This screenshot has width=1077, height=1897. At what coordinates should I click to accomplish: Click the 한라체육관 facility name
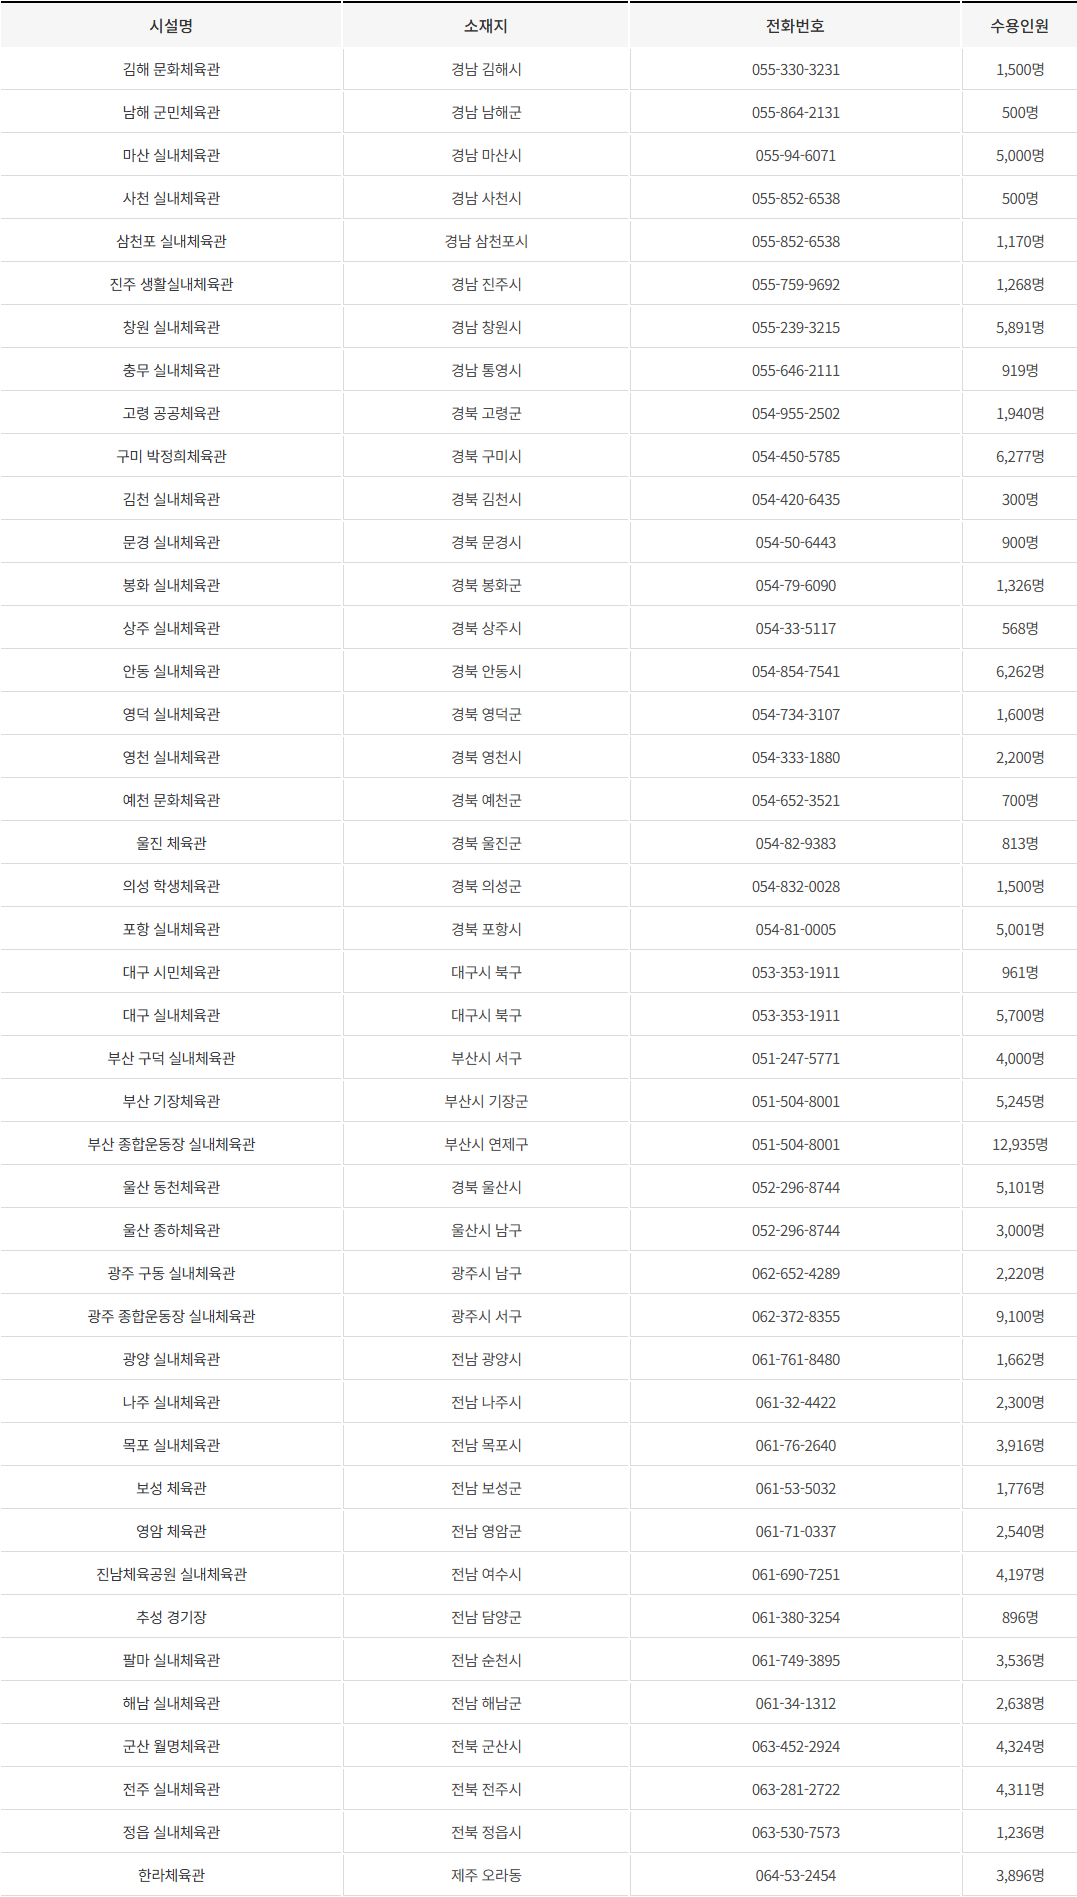coord(171,1875)
